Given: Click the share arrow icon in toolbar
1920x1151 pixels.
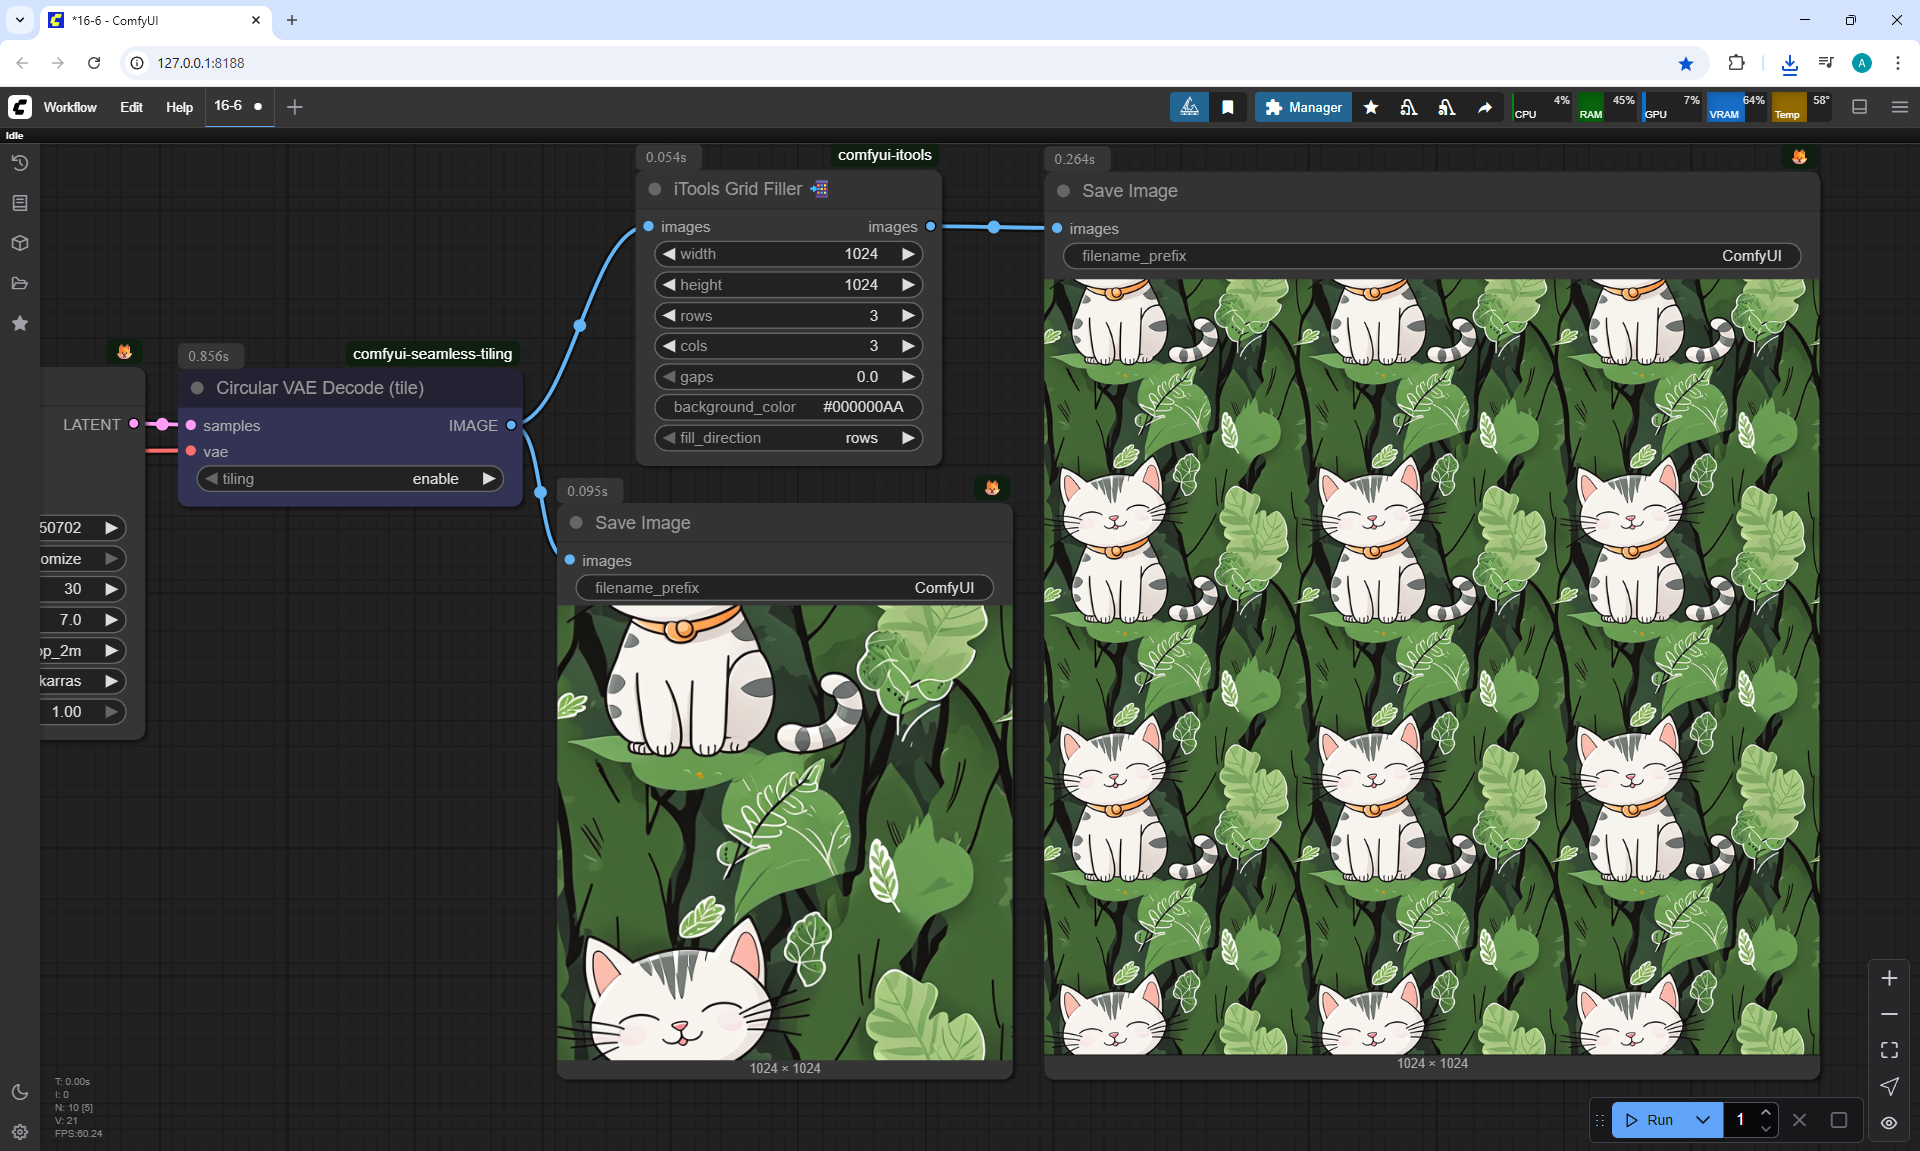Looking at the screenshot, I should tap(1485, 107).
